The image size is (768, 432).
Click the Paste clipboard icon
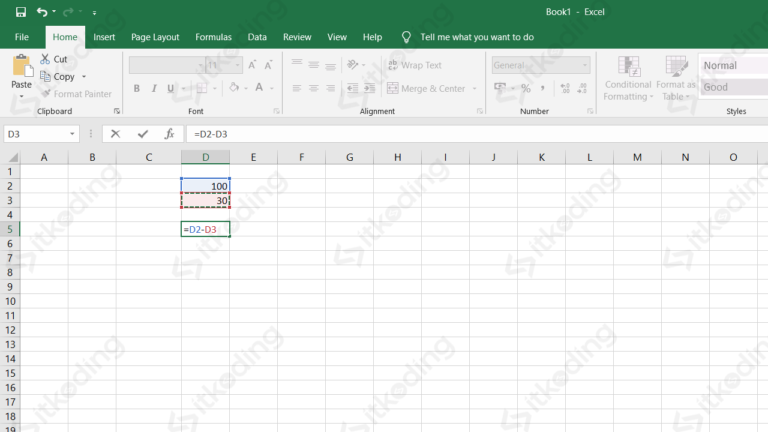(x=22, y=66)
